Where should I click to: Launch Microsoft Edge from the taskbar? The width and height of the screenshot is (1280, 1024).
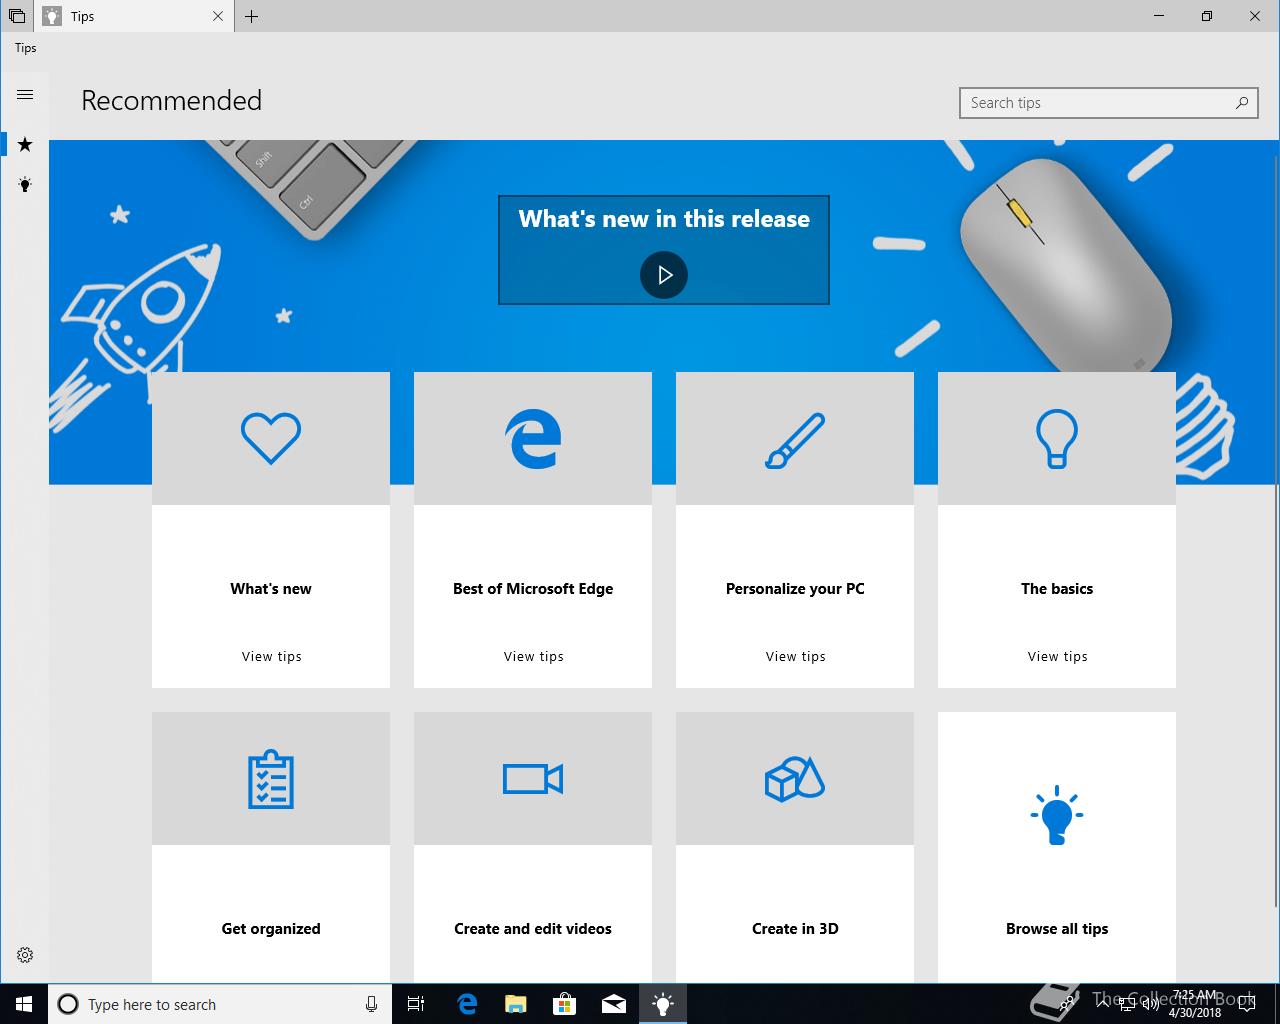tap(466, 1004)
